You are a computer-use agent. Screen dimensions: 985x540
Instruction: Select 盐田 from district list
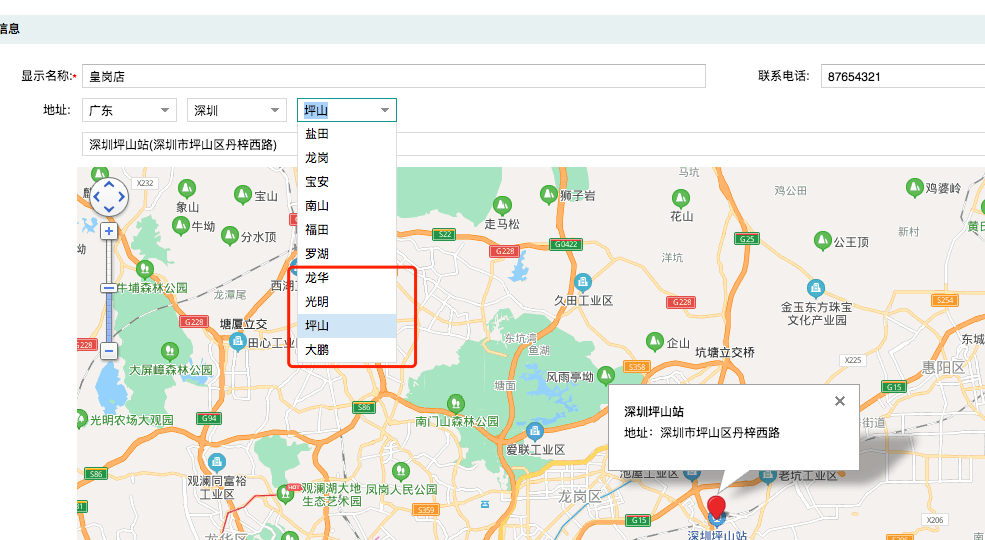[x=347, y=134]
